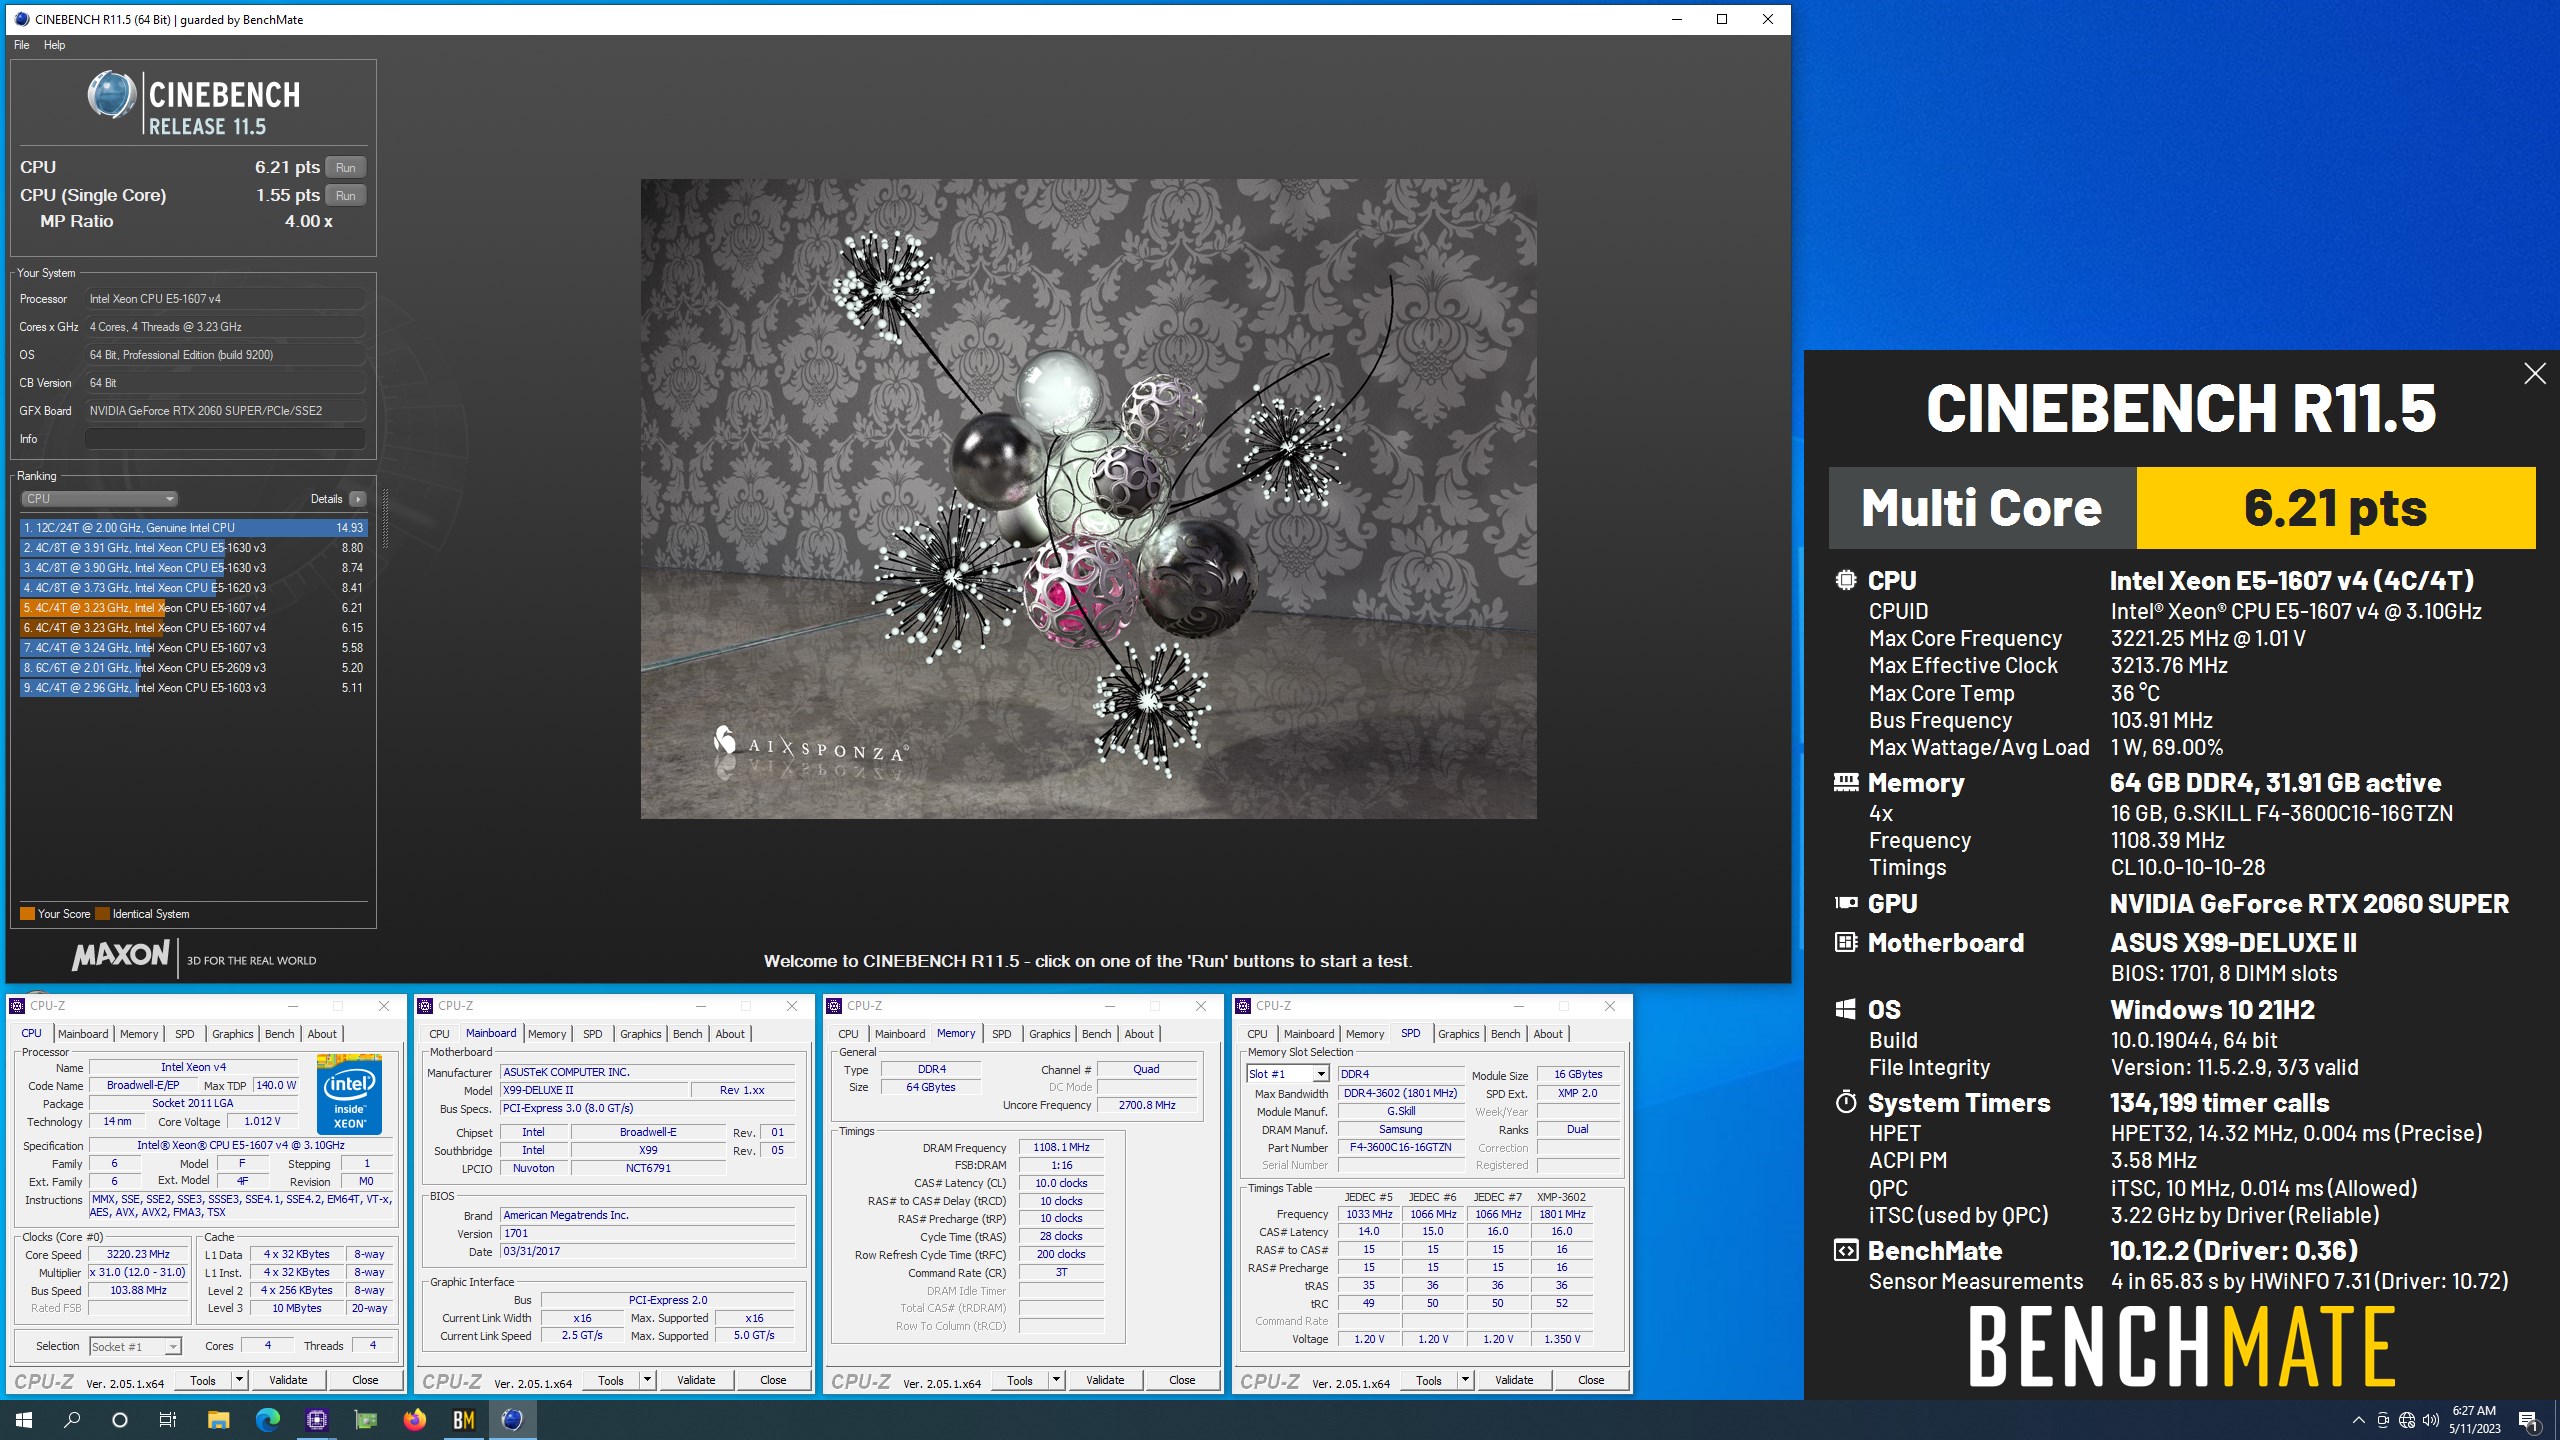The width and height of the screenshot is (2560, 1440).
Task: Click the Maxon logo at the bottom left
Action: [121, 956]
